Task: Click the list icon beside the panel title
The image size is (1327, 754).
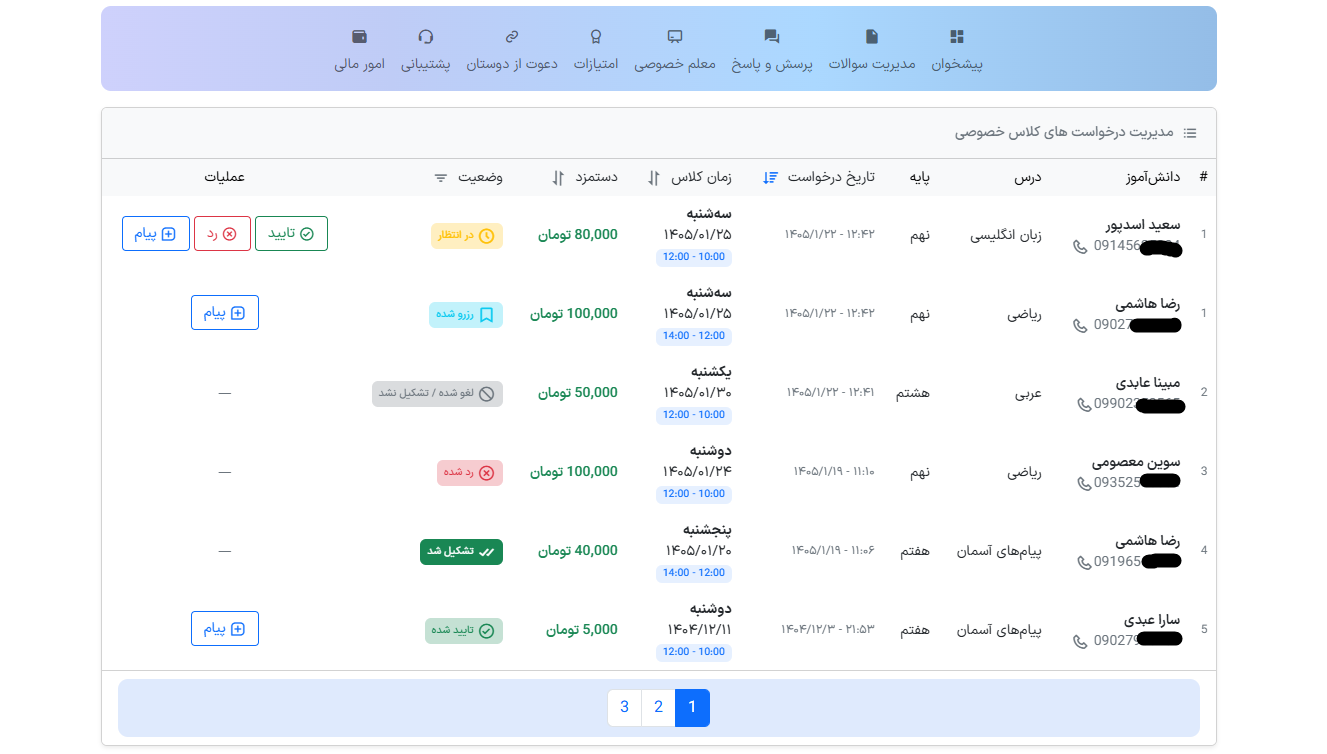Action: (x=1190, y=133)
